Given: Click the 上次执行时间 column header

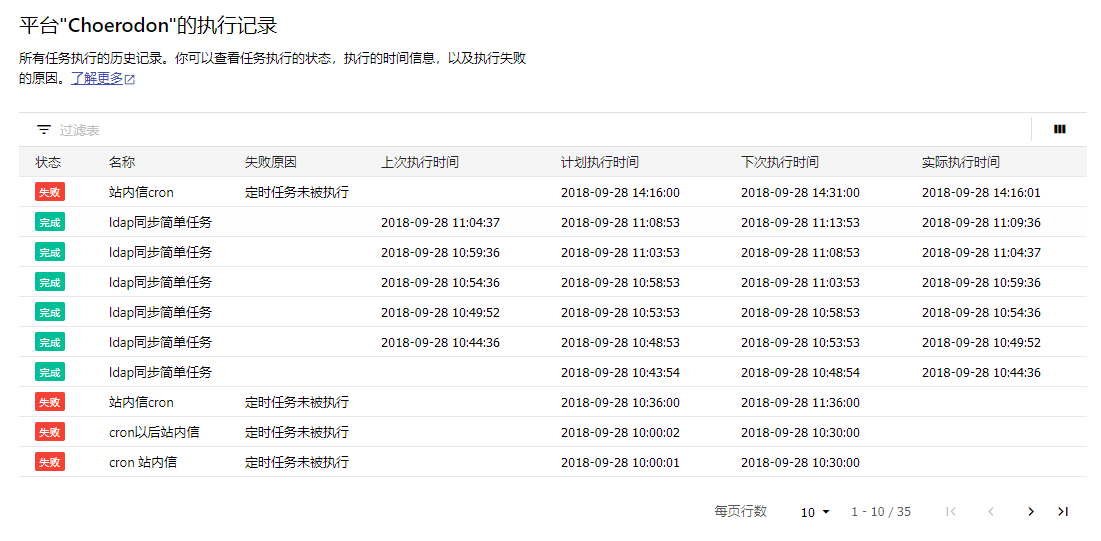Looking at the screenshot, I should click(420, 162).
